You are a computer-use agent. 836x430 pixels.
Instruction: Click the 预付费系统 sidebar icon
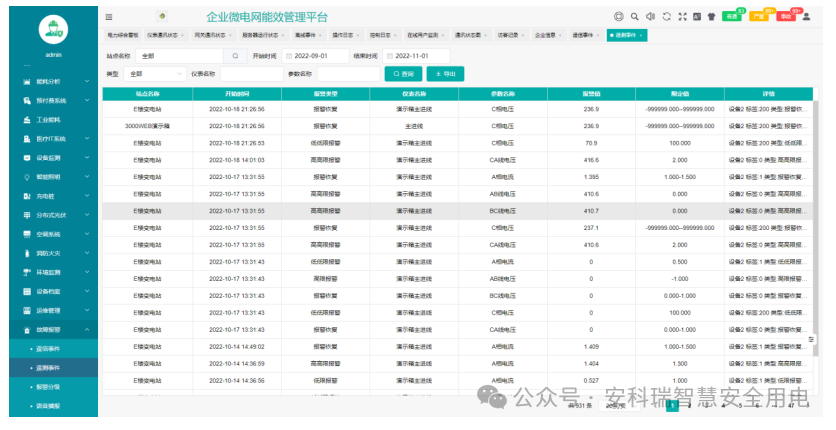click(x=27, y=101)
